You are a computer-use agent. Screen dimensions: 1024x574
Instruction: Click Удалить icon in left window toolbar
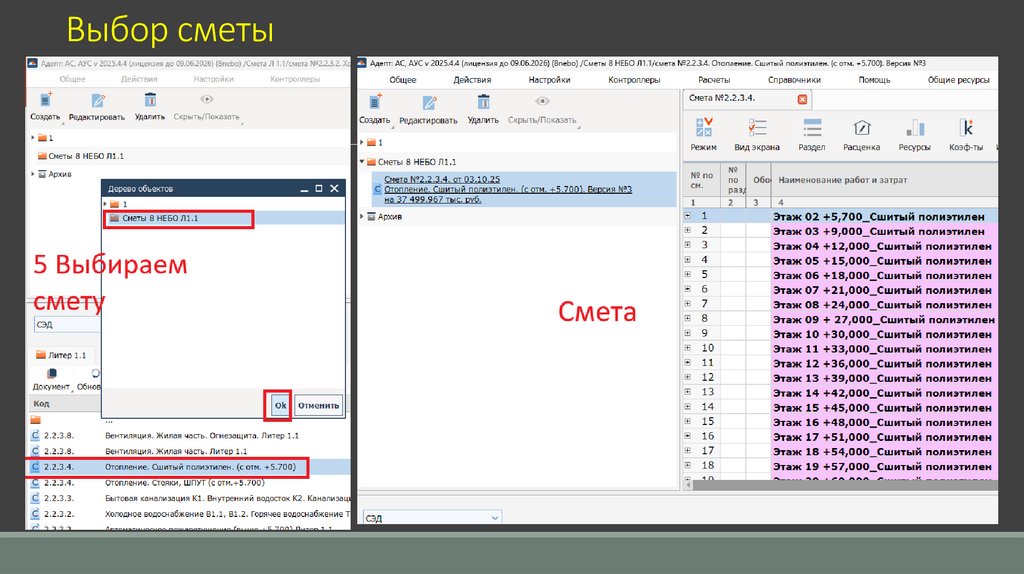(150, 99)
